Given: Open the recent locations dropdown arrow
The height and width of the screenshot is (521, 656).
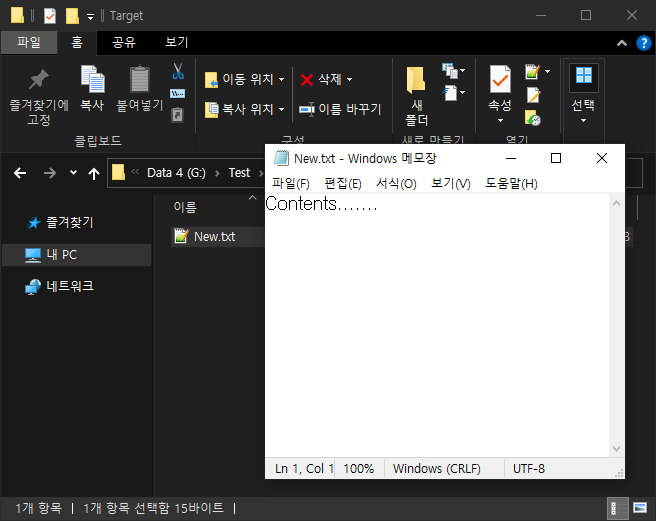Looking at the screenshot, I should point(73,172).
